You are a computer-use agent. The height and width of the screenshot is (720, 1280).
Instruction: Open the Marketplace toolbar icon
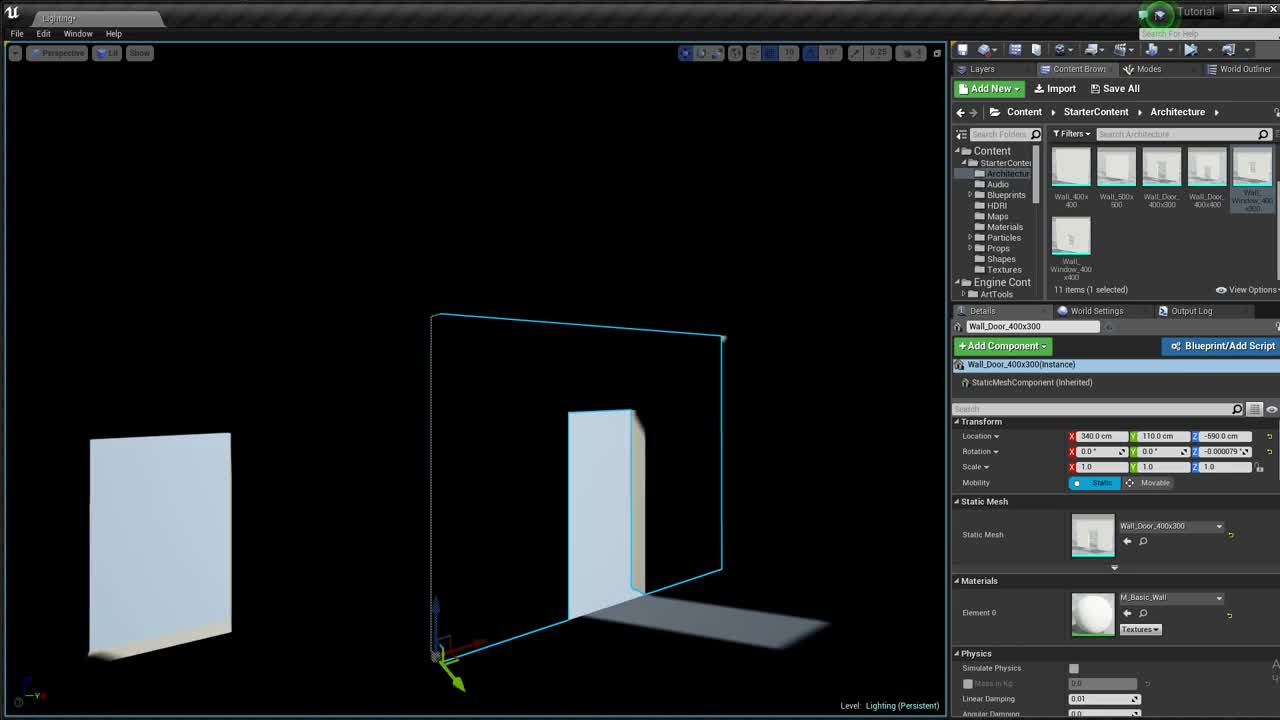(1036, 49)
